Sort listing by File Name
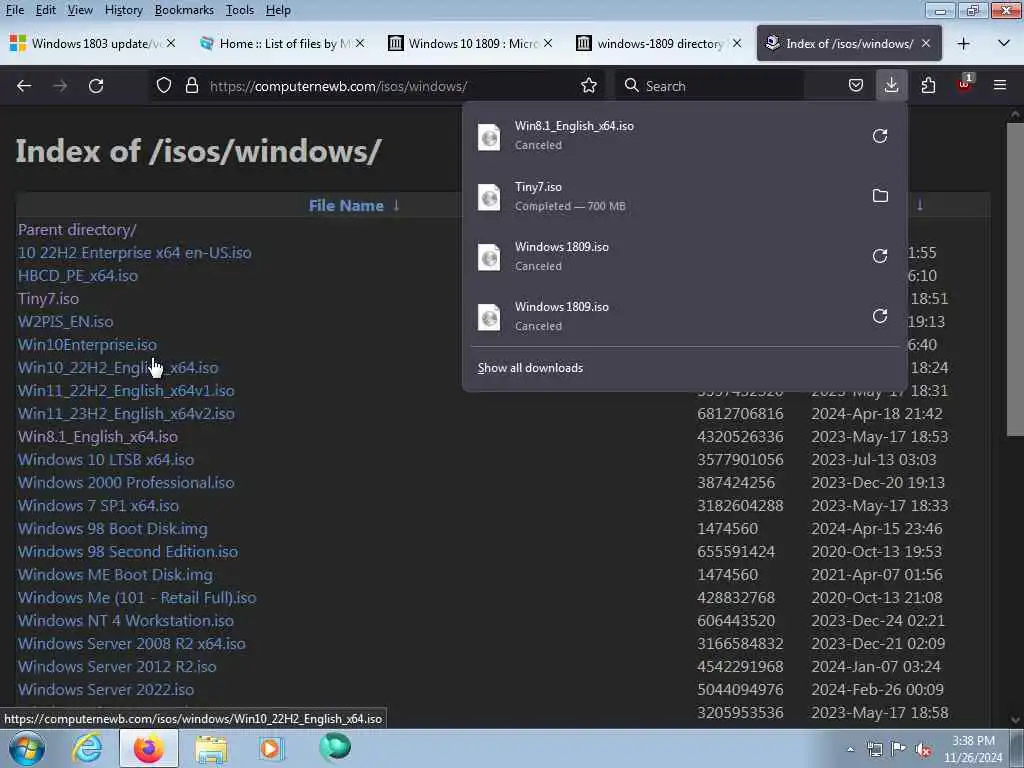This screenshot has width=1024, height=768. [x=346, y=205]
